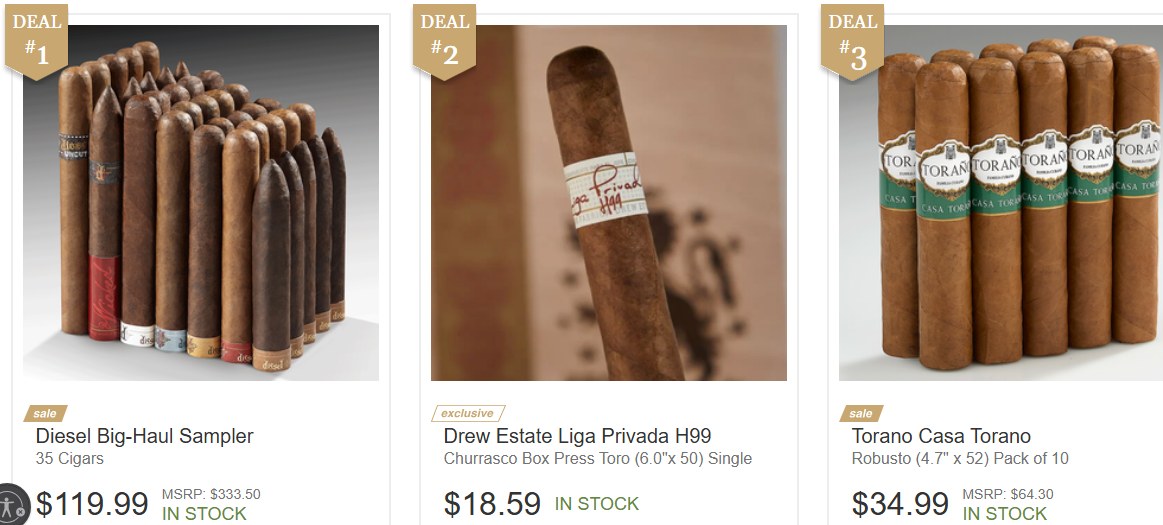1163x525 pixels.
Task: Click the 35 Cigars description text
Action: 70,459
